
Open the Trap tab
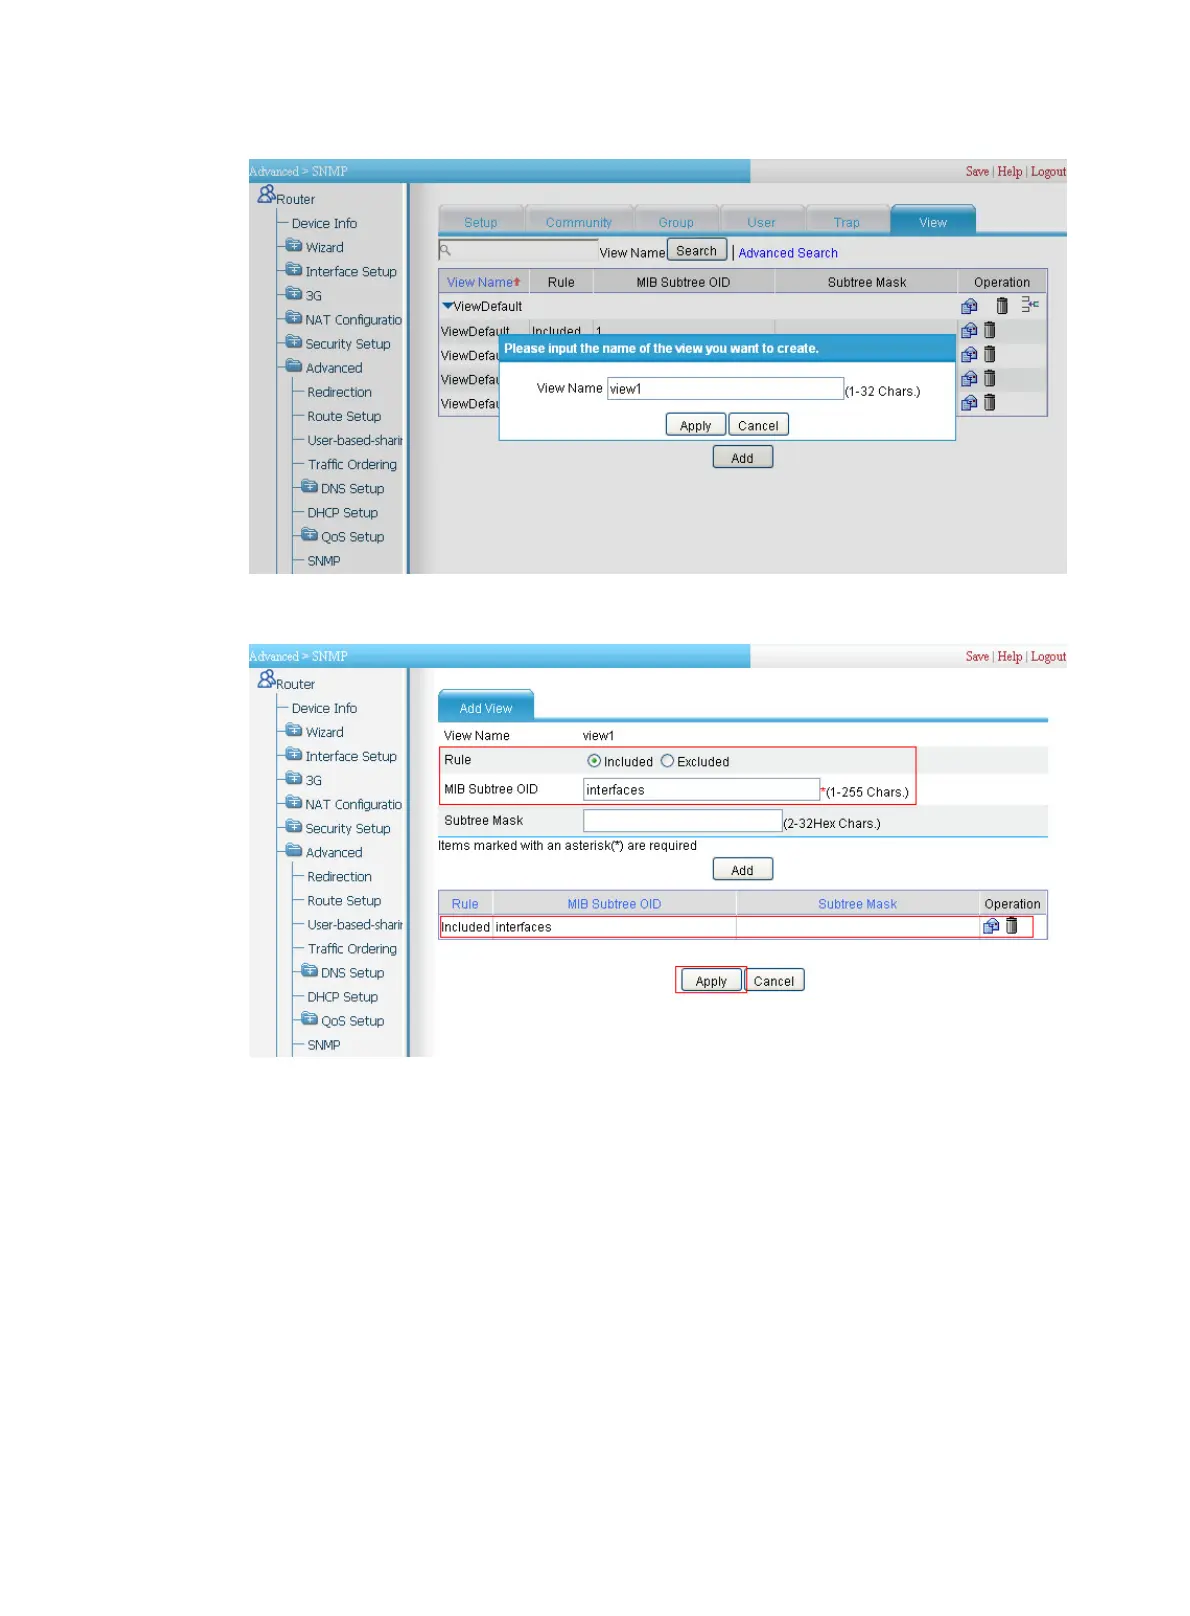click(847, 222)
